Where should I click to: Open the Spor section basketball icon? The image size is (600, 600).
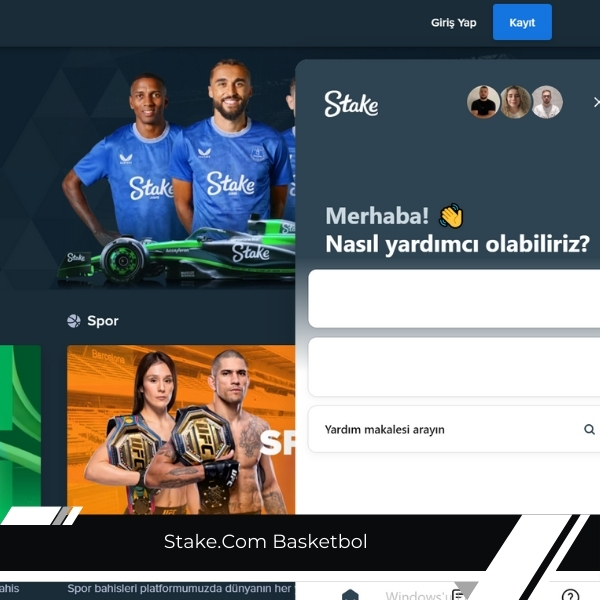point(74,321)
